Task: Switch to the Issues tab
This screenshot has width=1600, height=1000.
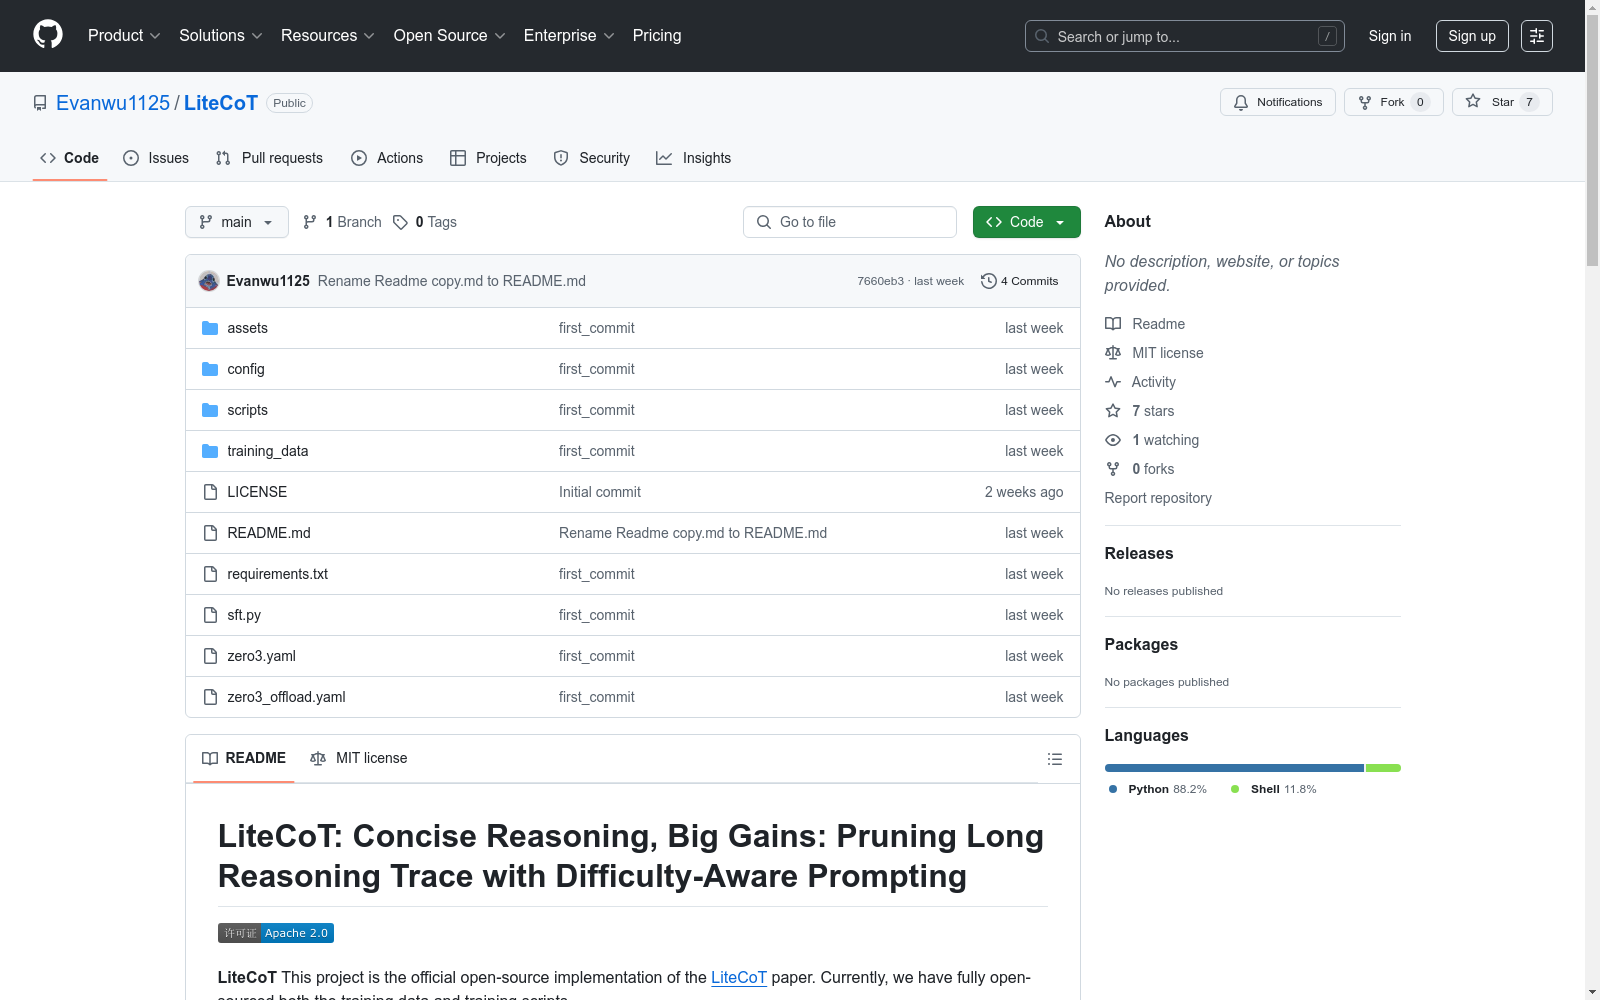Action: point(156,158)
